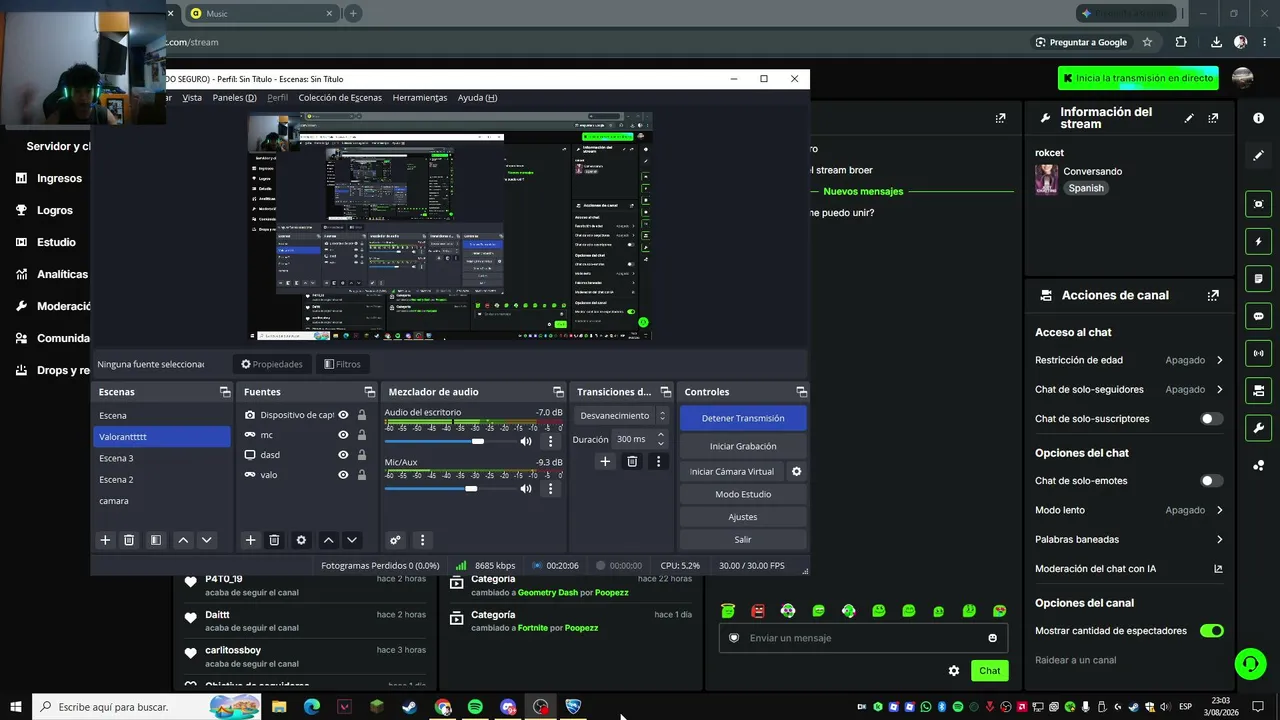This screenshot has width=1280, height=720.
Task: Open the green support headset bubble
Action: [1249, 663]
